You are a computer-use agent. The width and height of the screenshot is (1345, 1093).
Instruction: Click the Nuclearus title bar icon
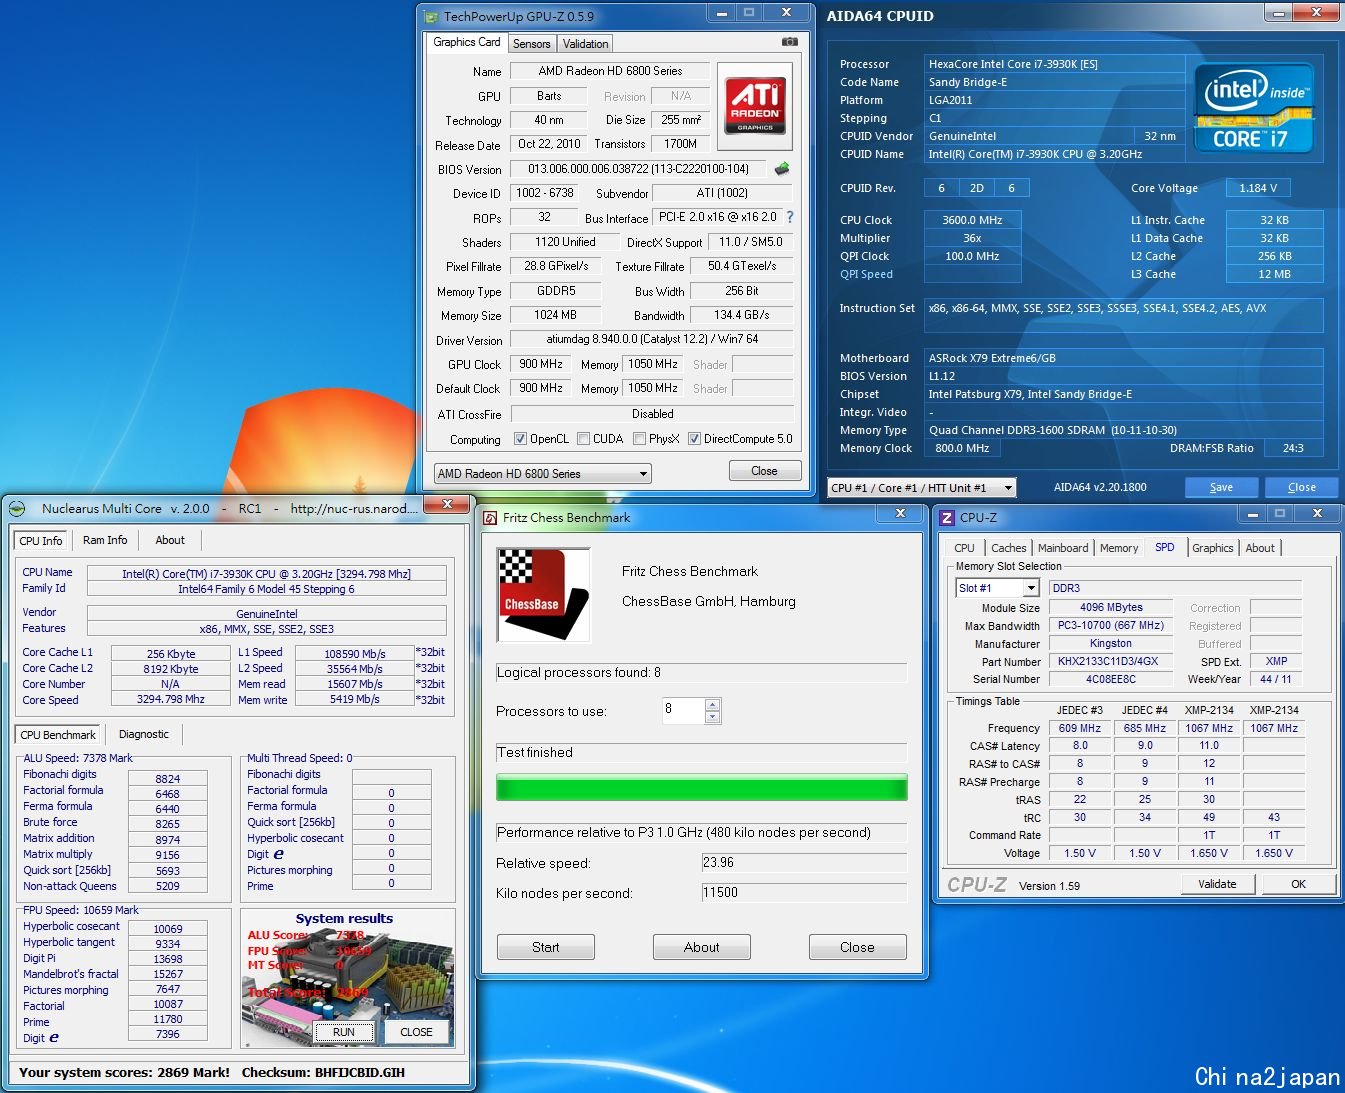pos(17,509)
